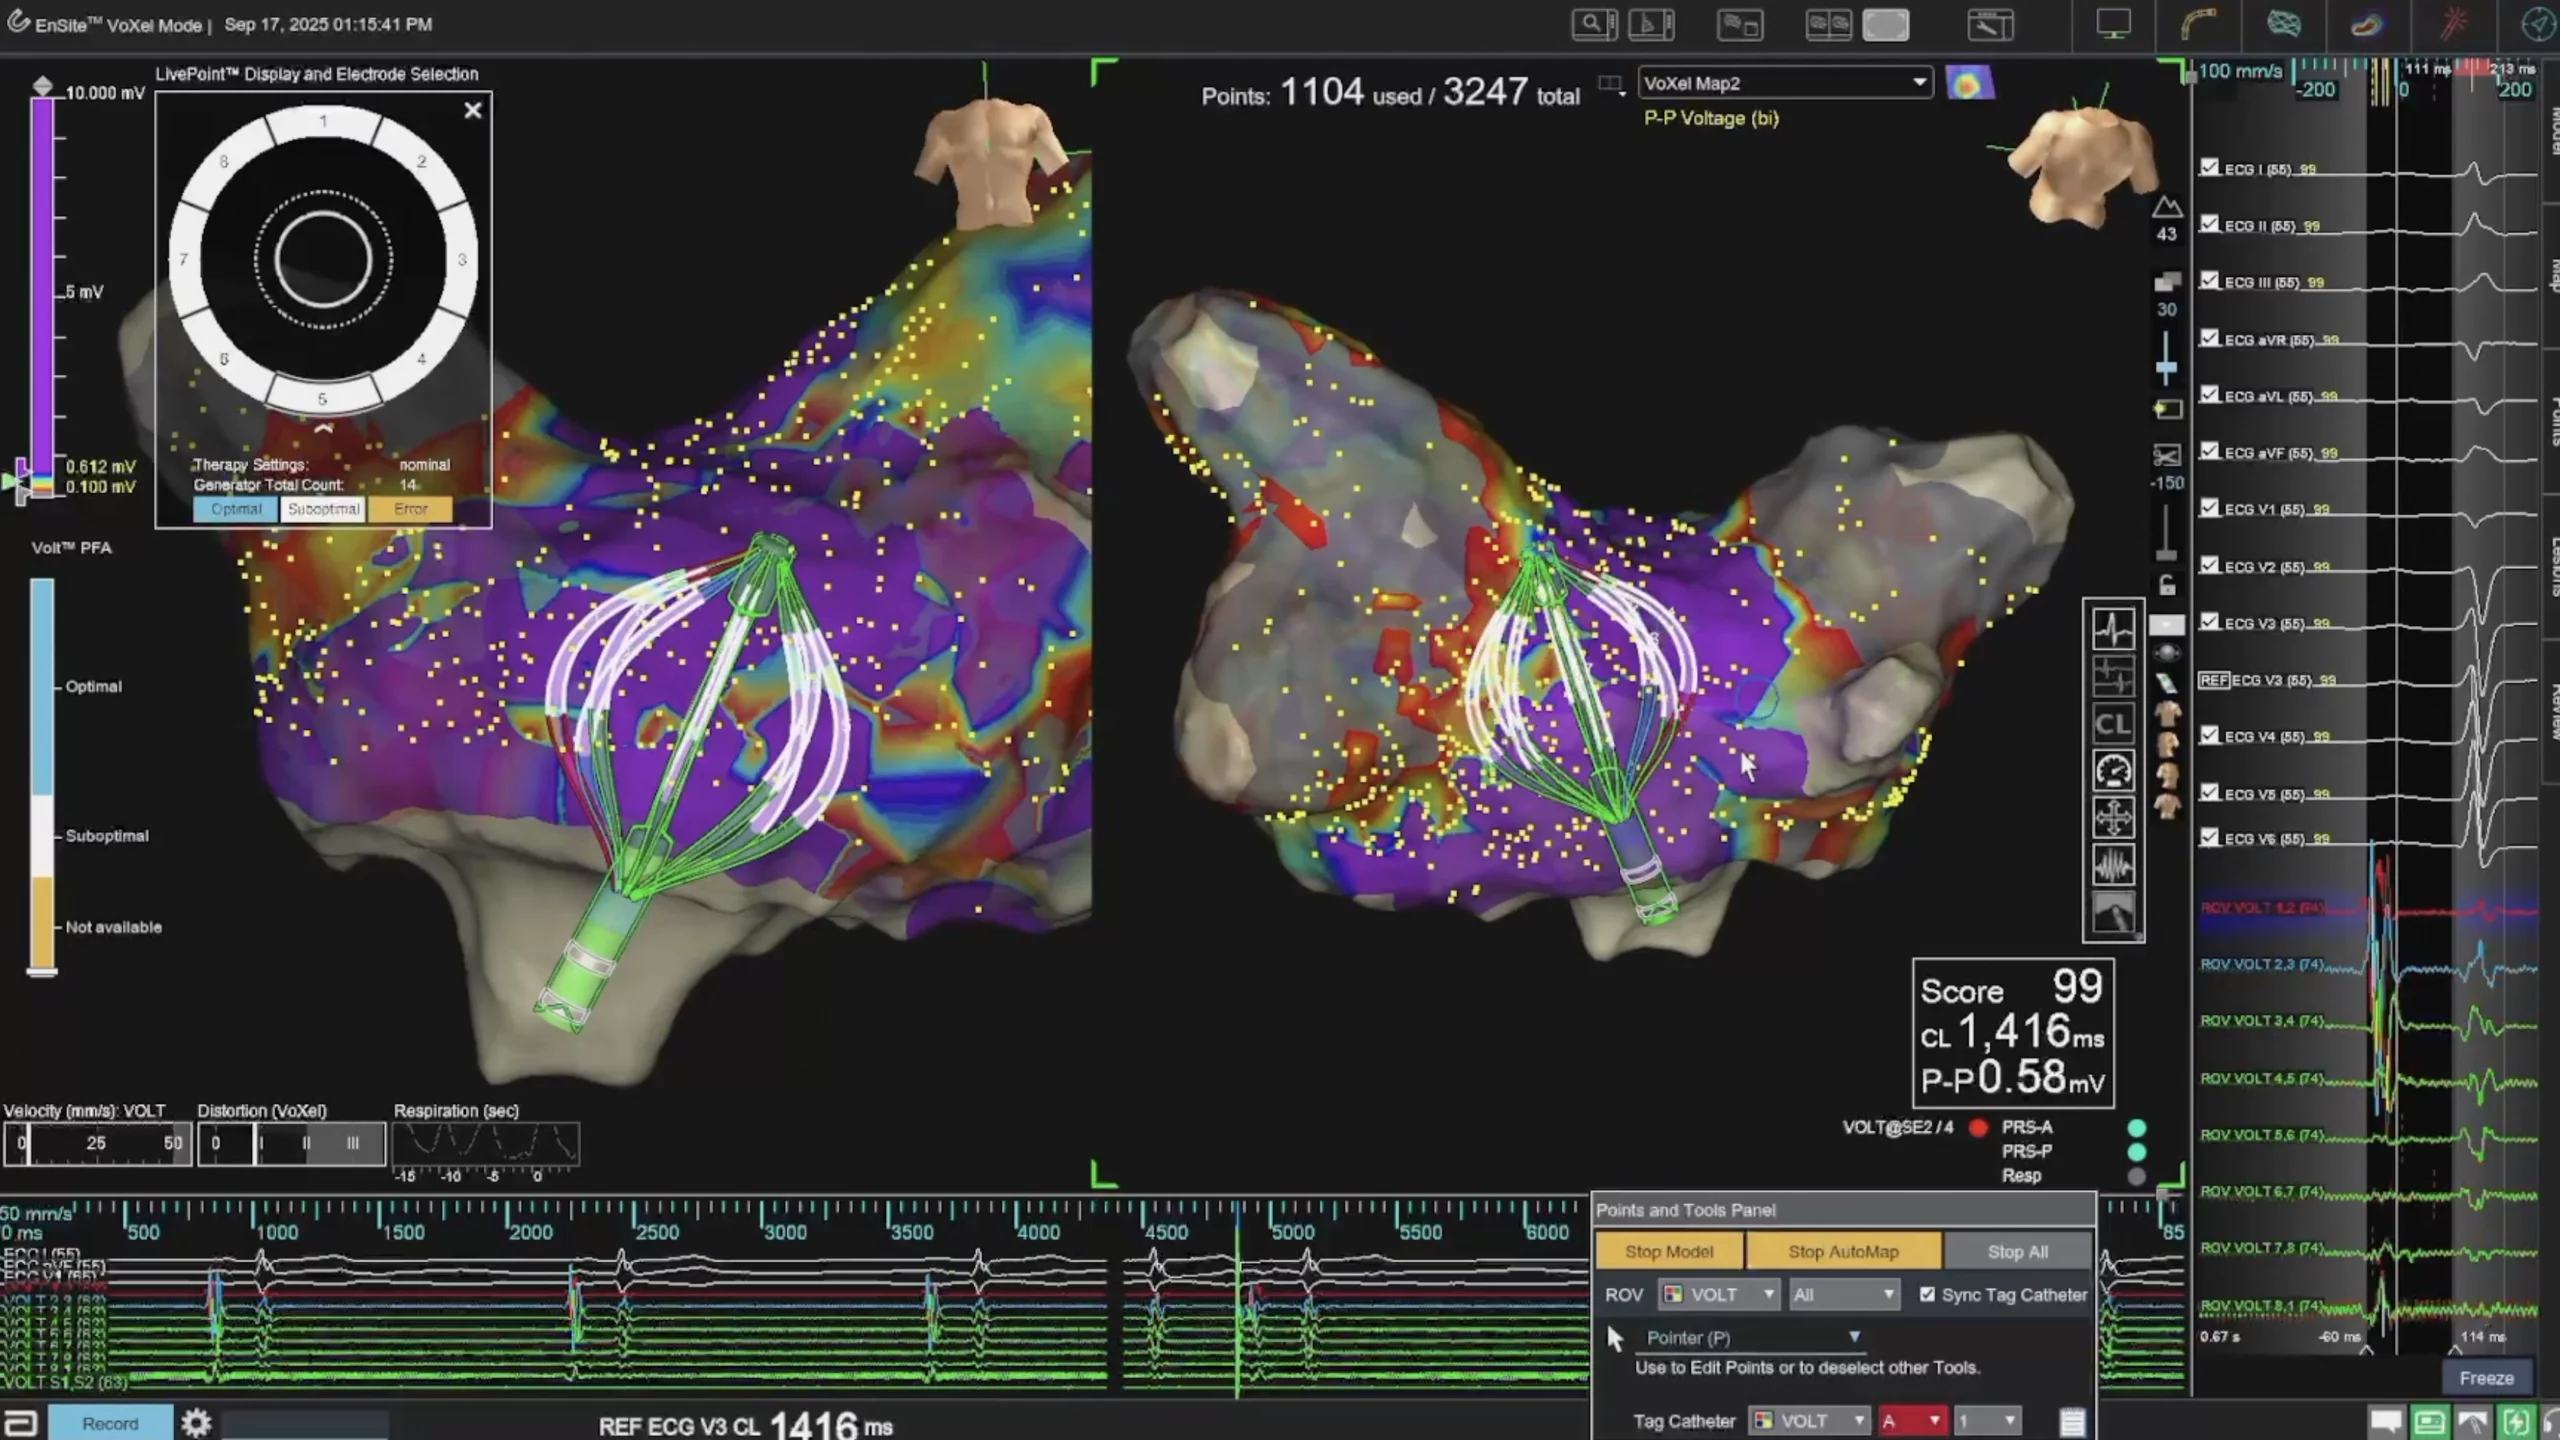Expand the ROV VOLT catheter dropdown

(1717, 1294)
